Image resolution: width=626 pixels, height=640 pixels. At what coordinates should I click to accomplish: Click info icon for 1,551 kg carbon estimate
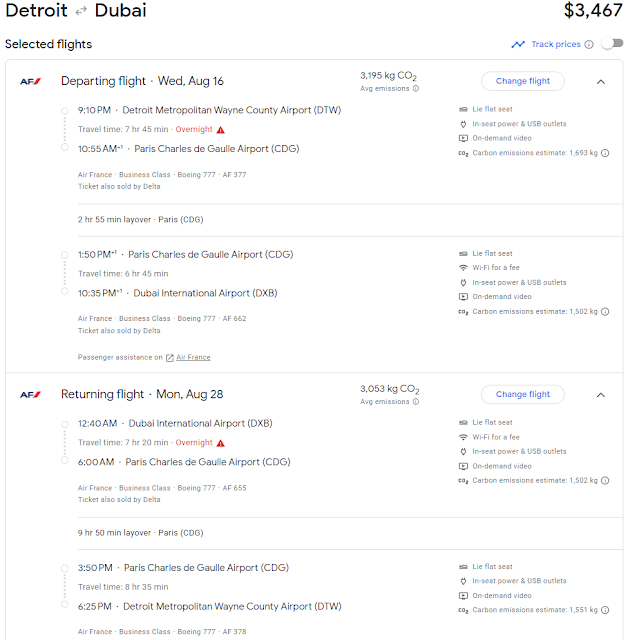click(x=605, y=610)
